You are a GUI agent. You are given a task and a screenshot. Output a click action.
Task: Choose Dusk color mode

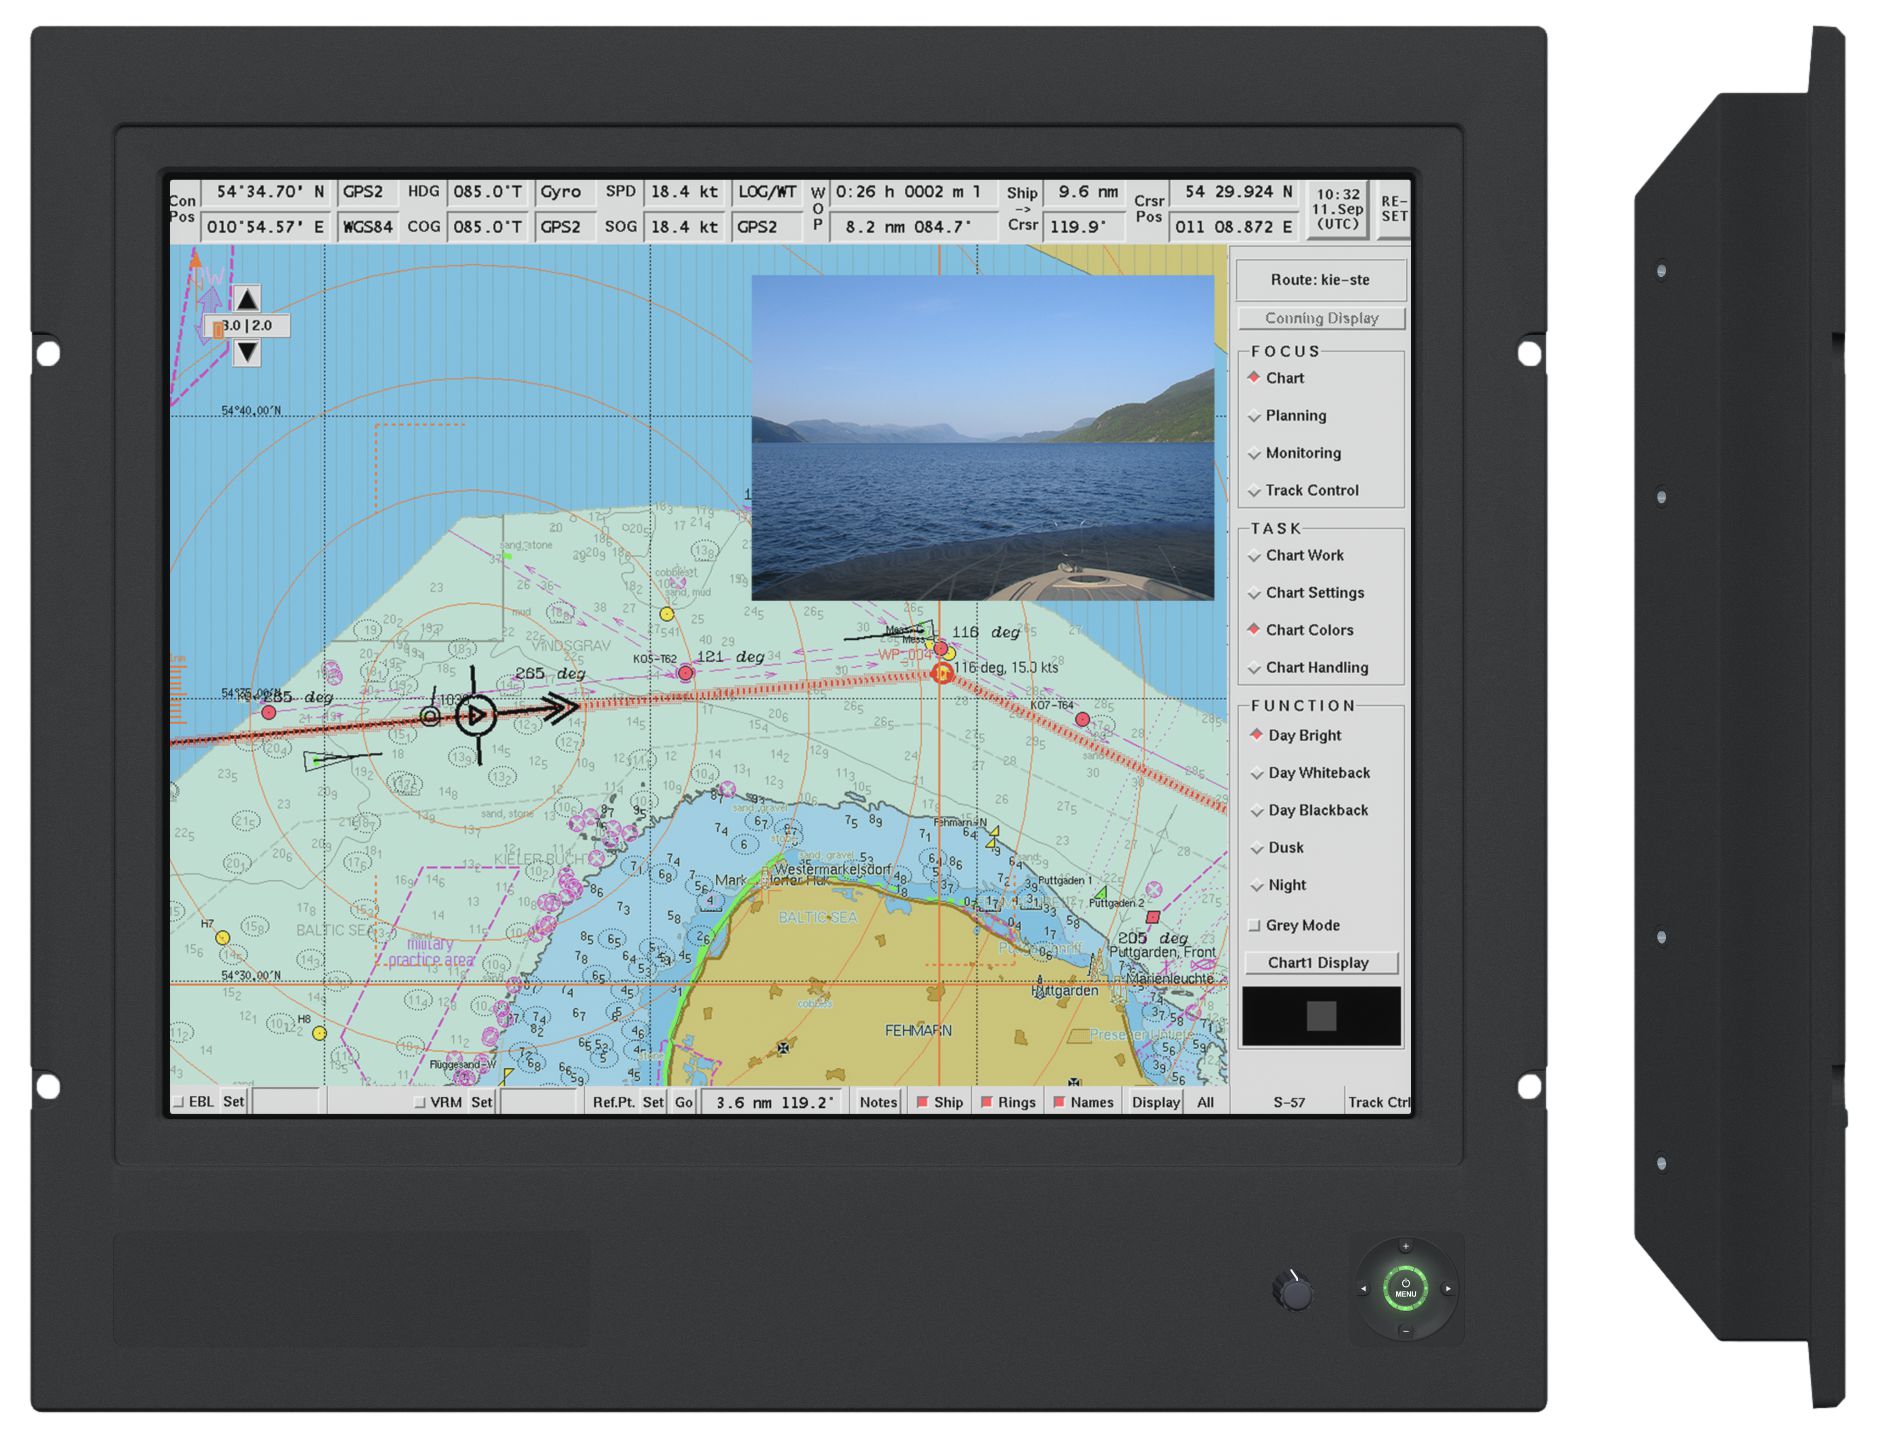[1277, 848]
